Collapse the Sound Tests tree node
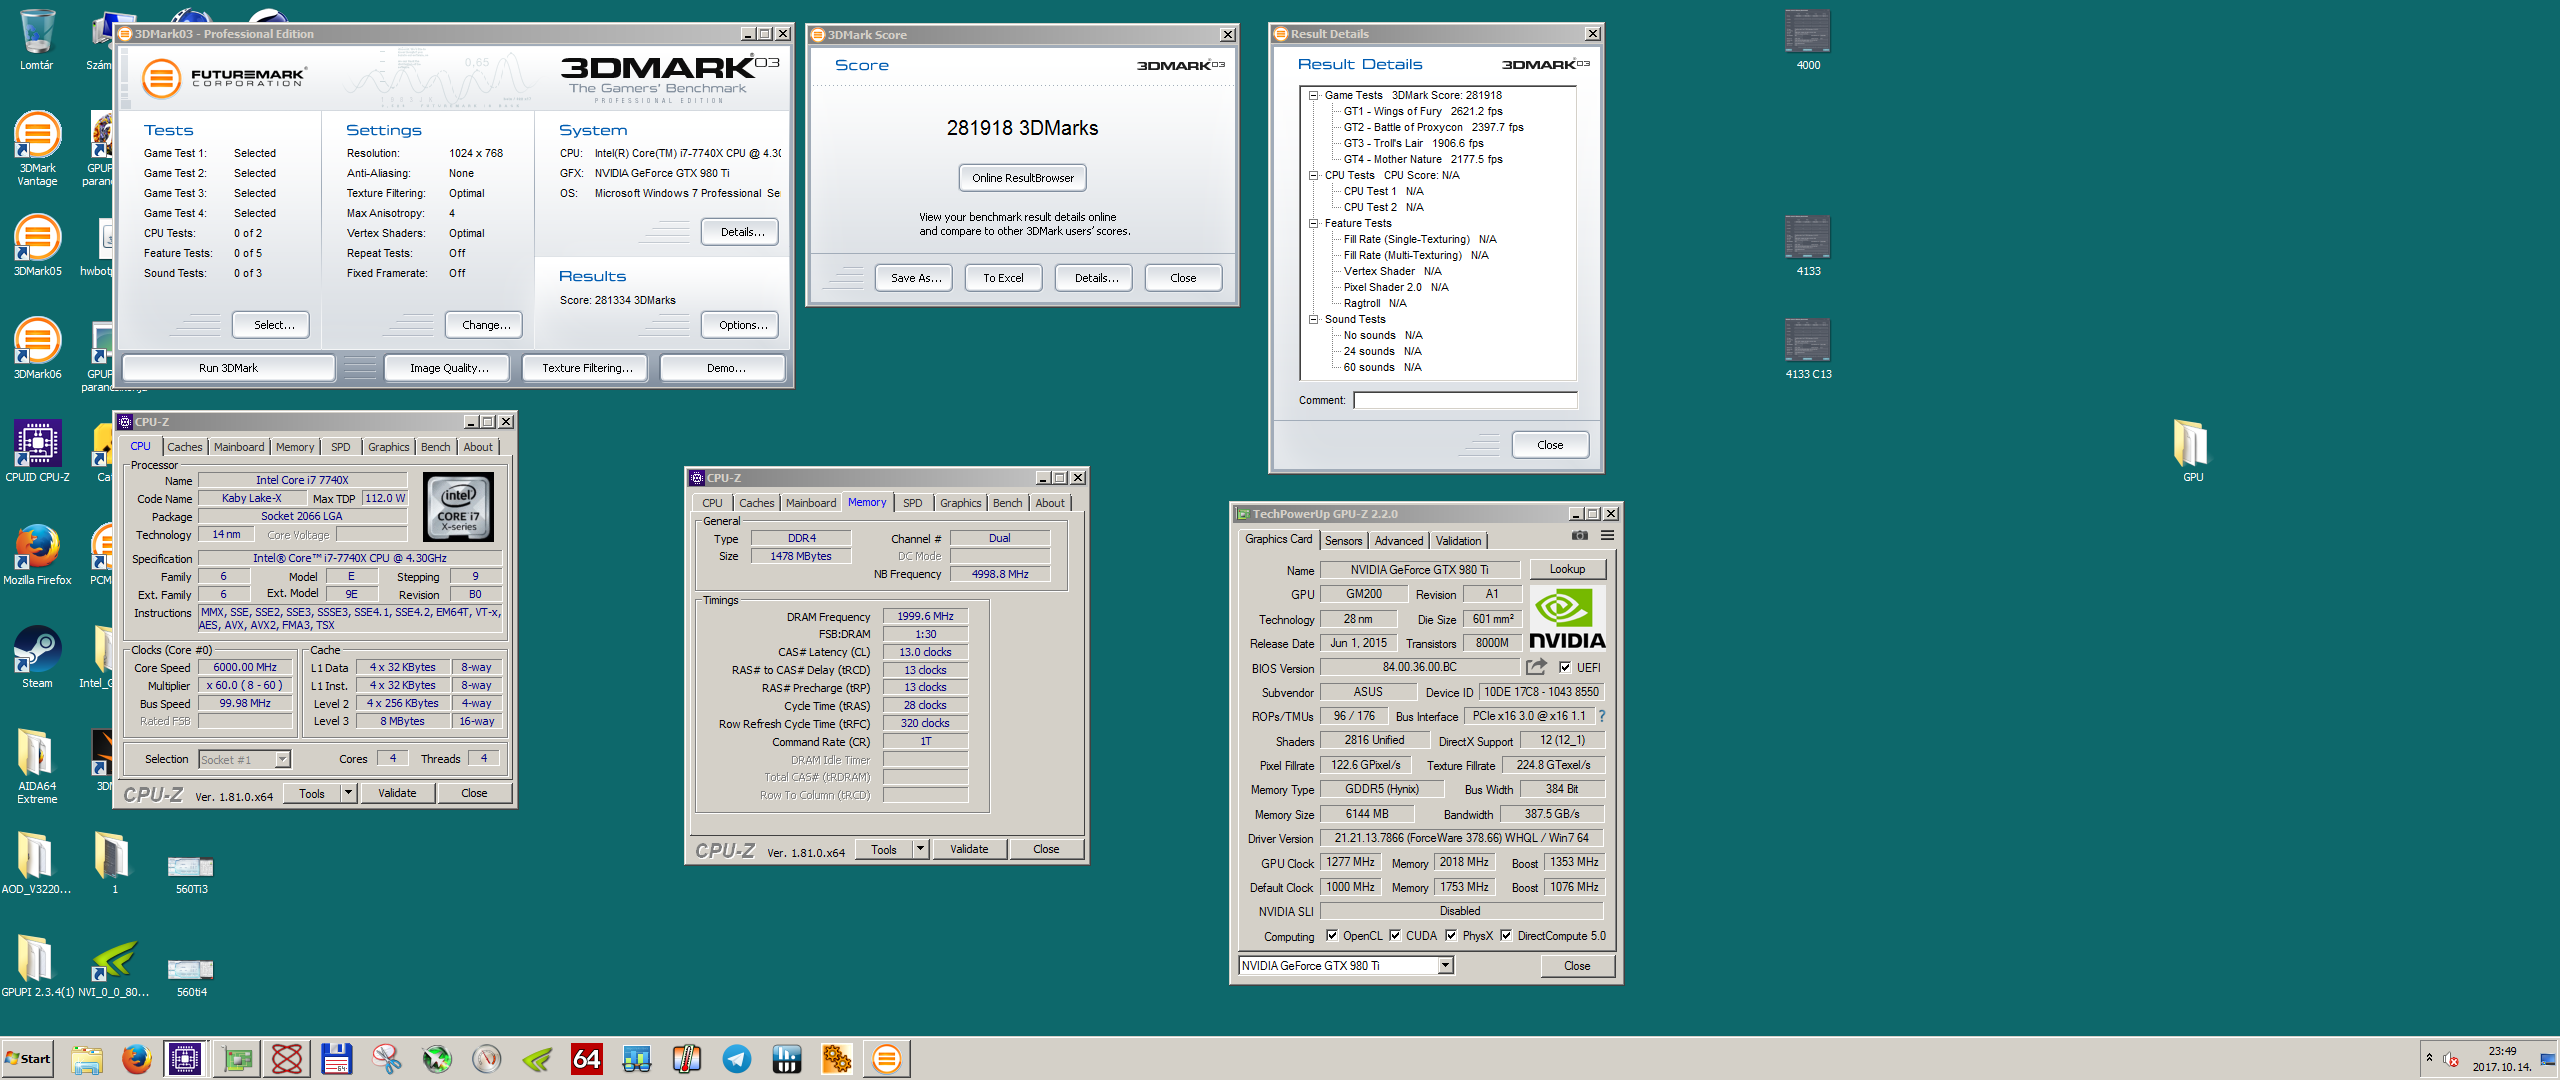2560x1080 pixels. (1314, 320)
